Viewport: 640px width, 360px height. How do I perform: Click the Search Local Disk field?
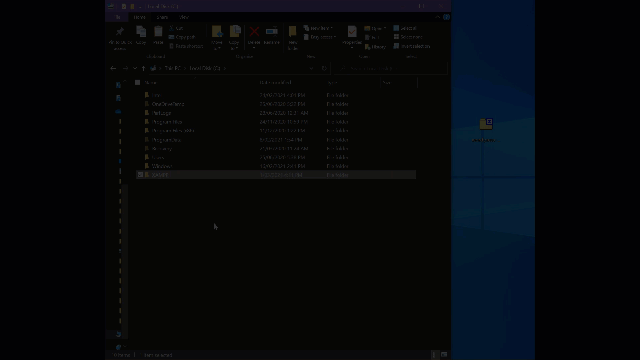pyautogui.click(x=391, y=68)
